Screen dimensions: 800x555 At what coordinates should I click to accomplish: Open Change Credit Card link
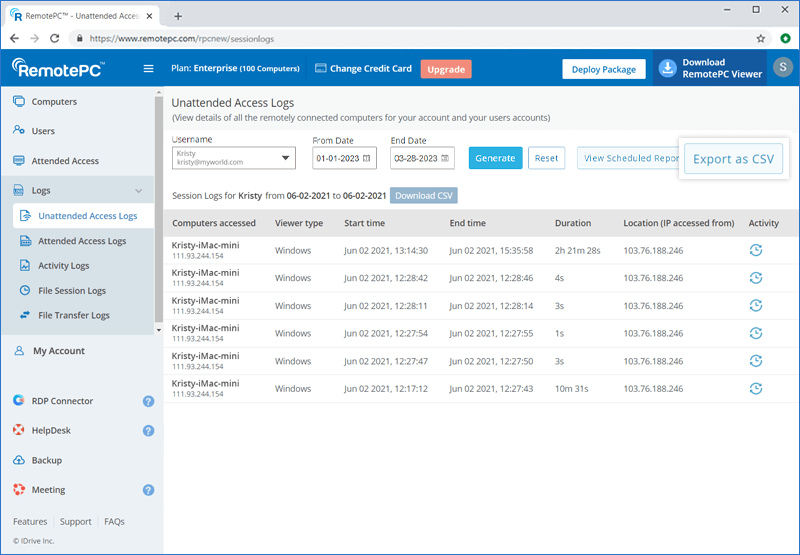pyautogui.click(x=363, y=68)
